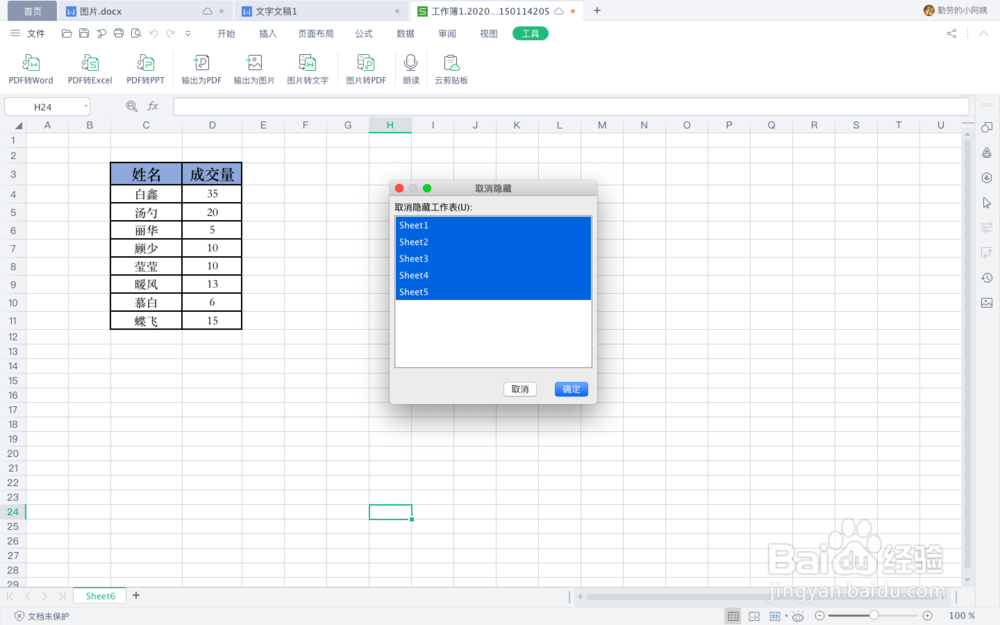Select Sheet3 in unhide list
The width and height of the screenshot is (1000, 625).
click(x=493, y=258)
